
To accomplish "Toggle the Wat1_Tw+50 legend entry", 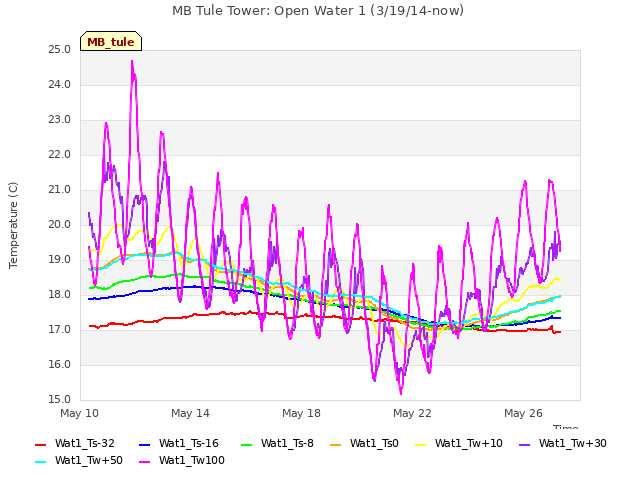I will tap(79, 460).
